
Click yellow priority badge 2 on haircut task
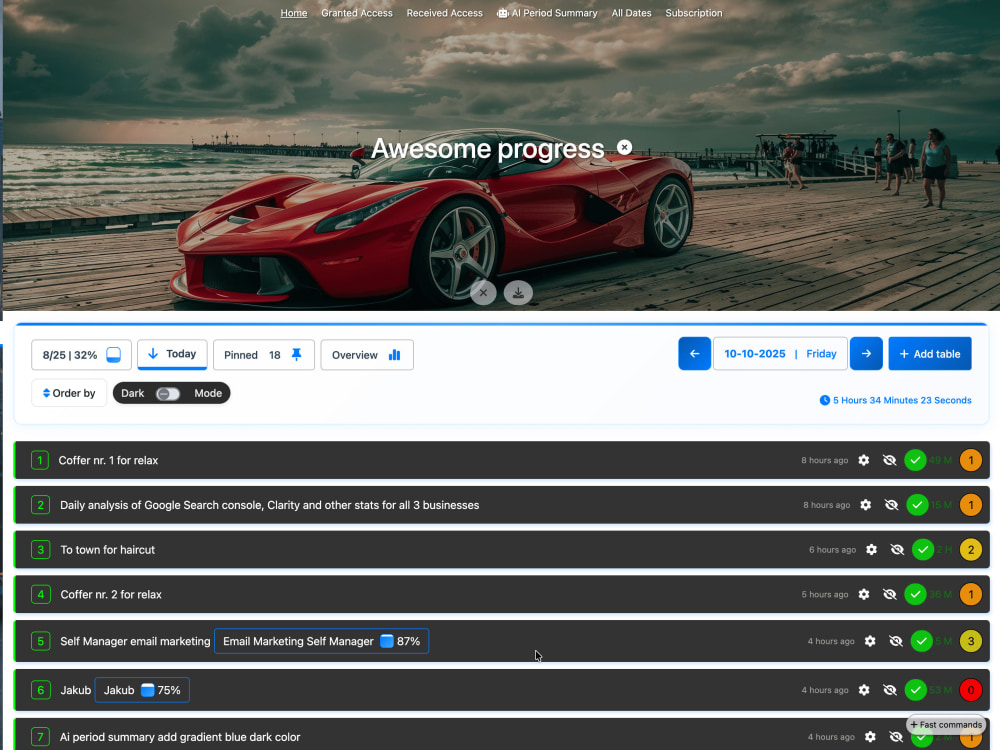(971, 549)
